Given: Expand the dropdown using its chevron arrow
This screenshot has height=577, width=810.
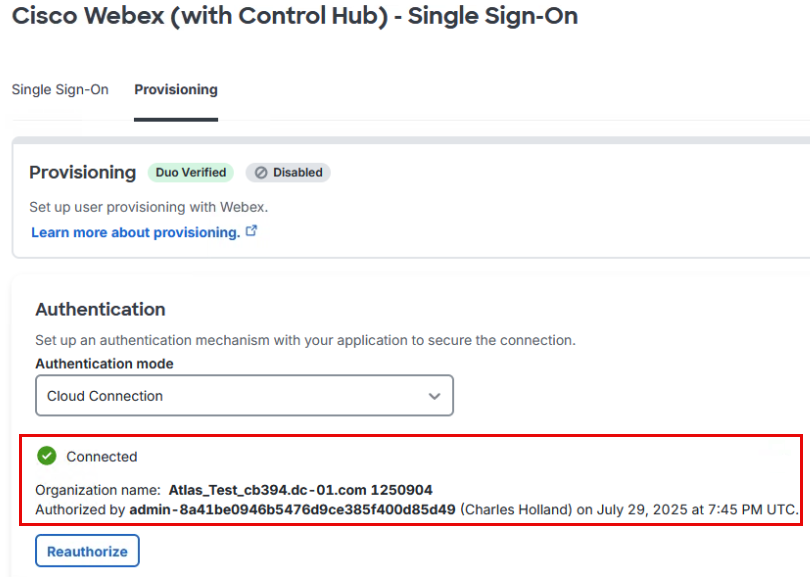Looking at the screenshot, I should click(x=434, y=396).
